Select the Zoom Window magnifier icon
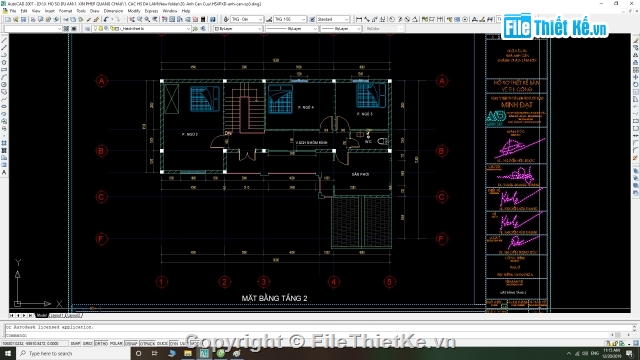The height and width of the screenshot is (360, 640). (147, 19)
